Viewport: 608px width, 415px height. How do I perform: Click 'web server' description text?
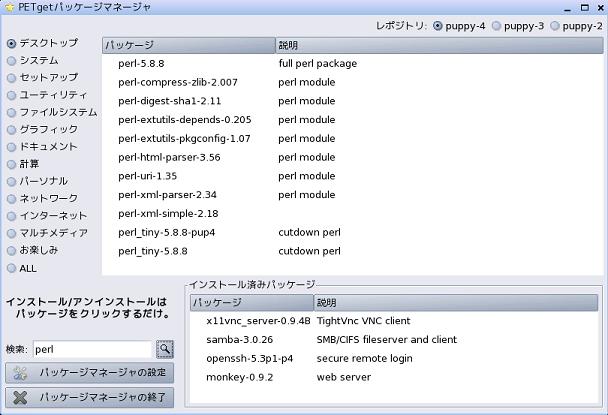click(x=344, y=377)
